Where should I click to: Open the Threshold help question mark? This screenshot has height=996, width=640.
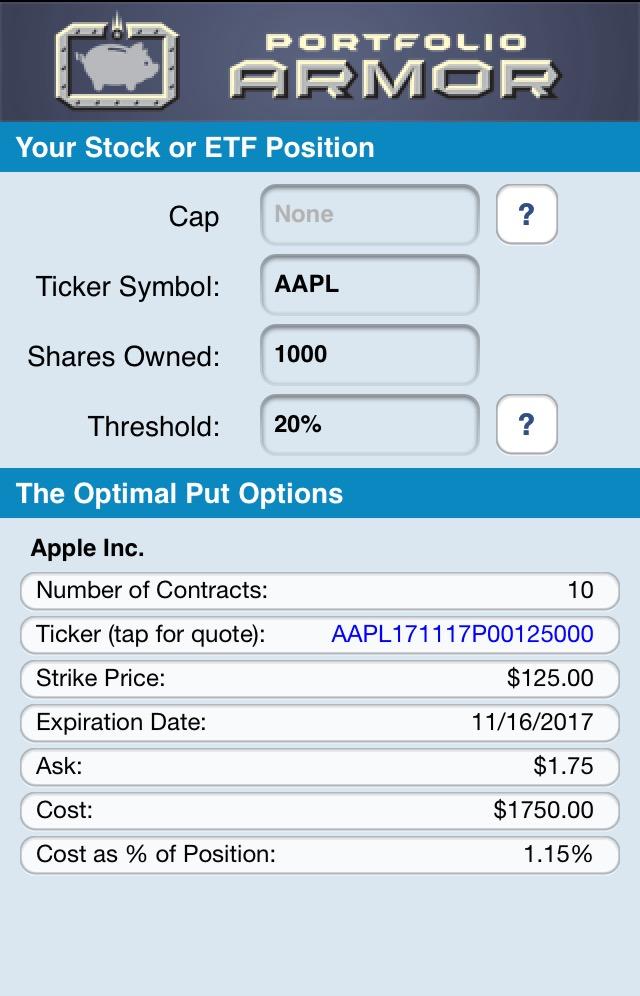click(x=526, y=424)
